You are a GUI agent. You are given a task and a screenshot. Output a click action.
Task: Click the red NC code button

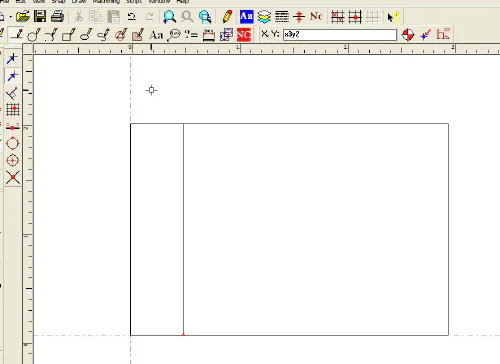click(244, 35)
